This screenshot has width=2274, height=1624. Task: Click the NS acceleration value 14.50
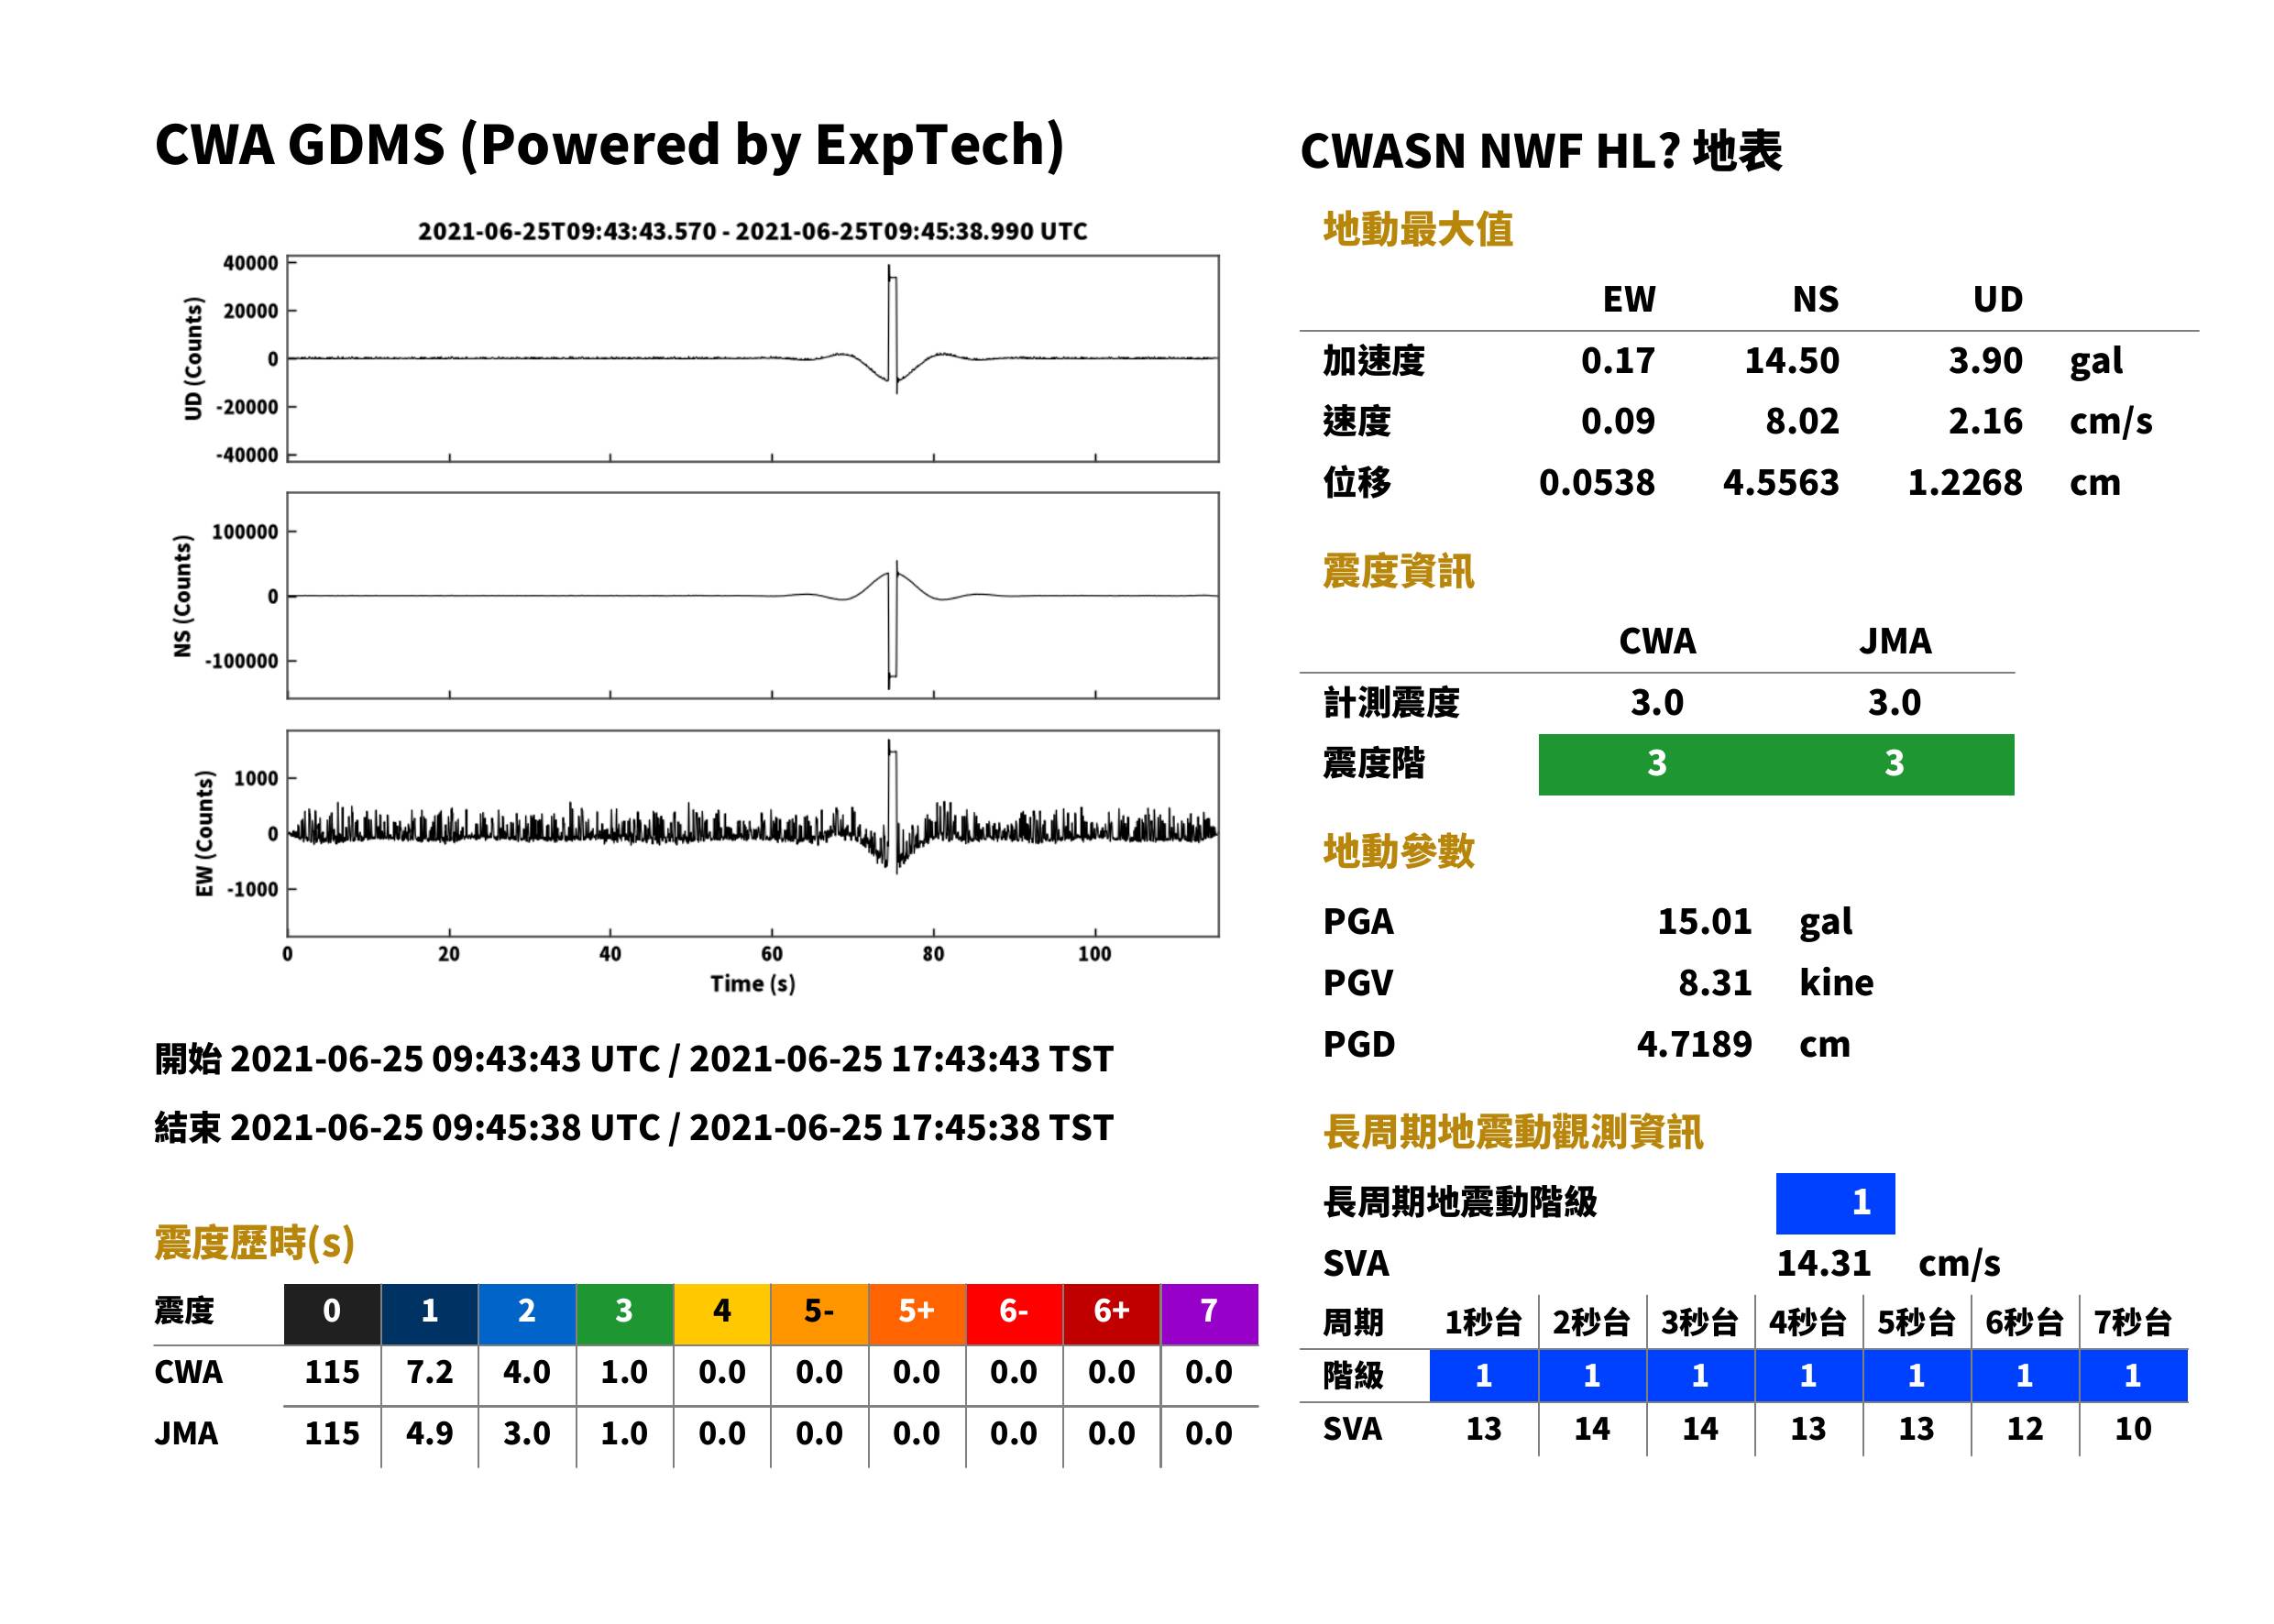[x=1792, y=361]
